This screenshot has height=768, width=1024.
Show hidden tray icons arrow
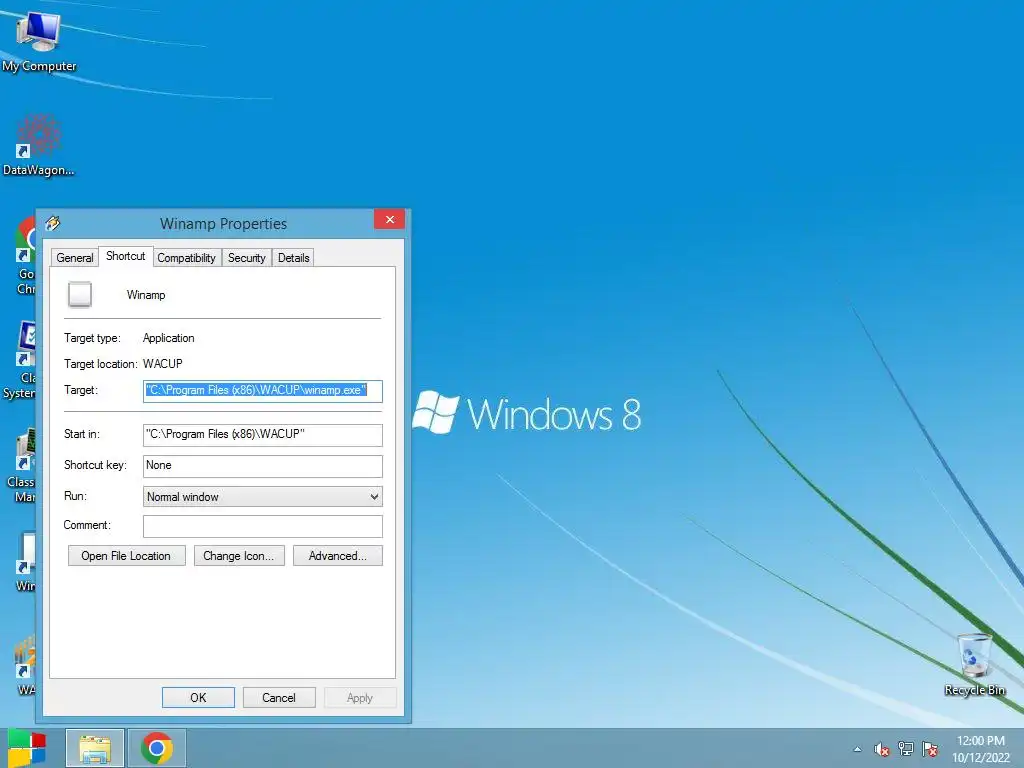point(857,749)
